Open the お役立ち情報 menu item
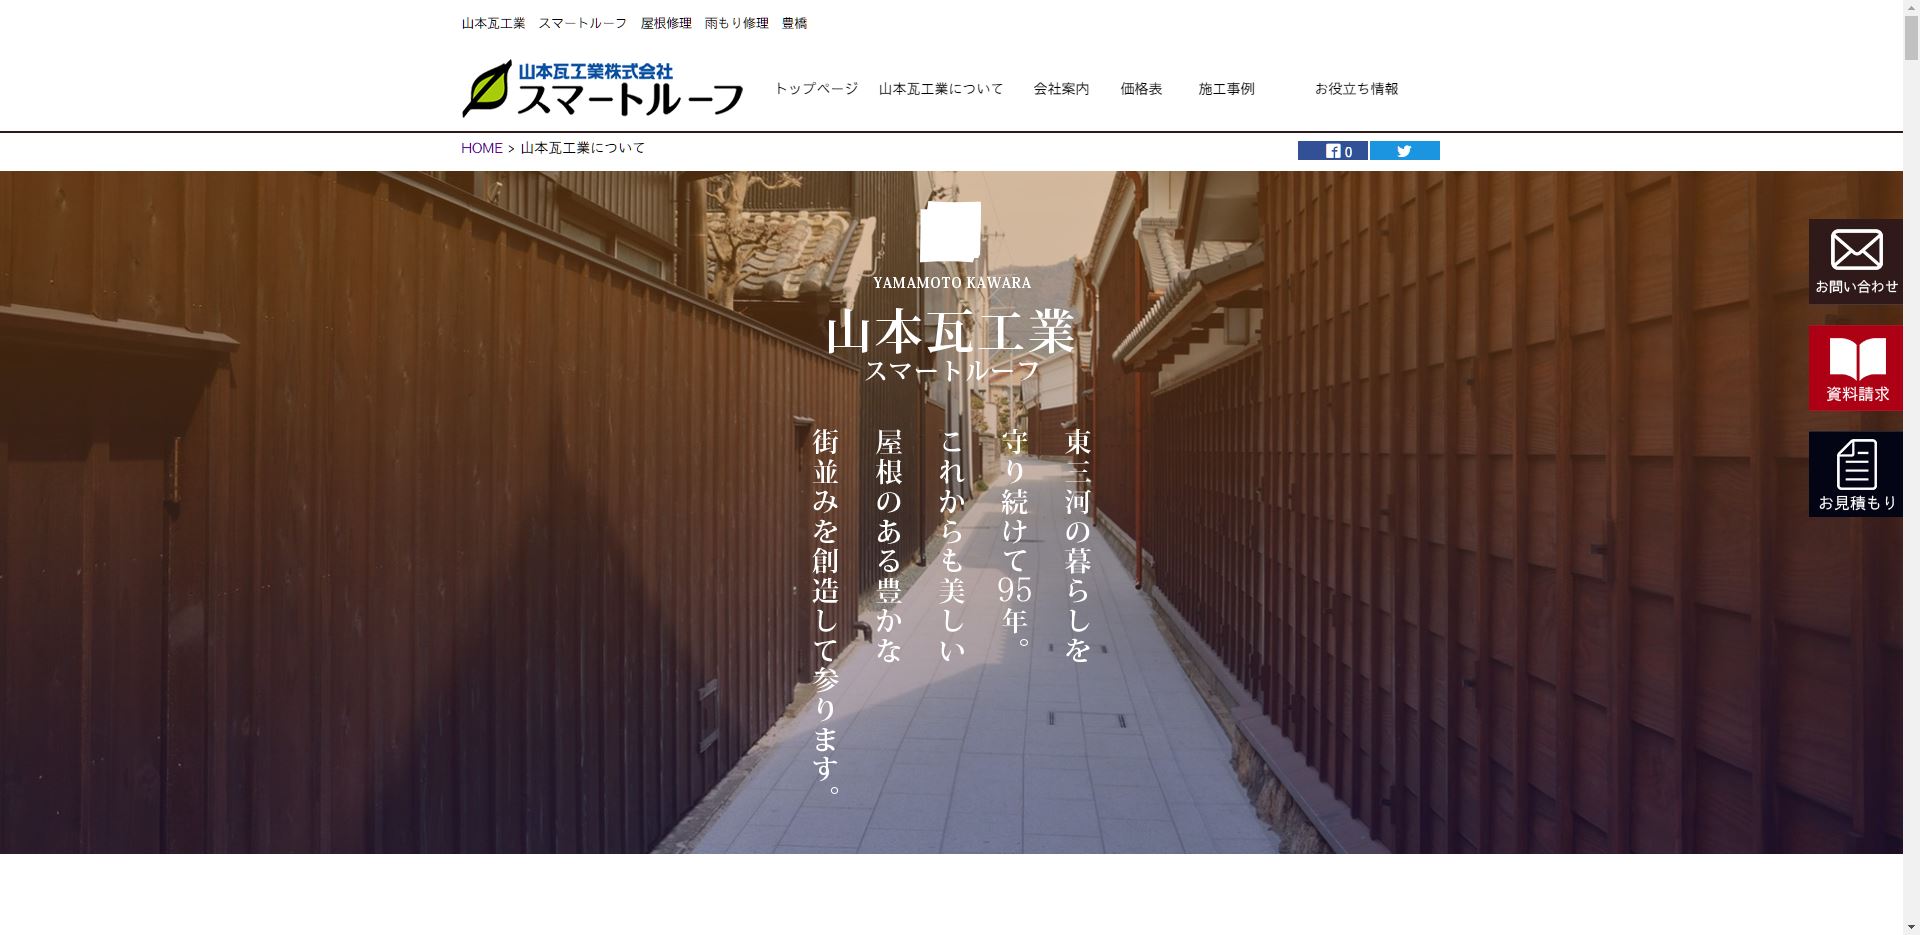Viewport: 1920px width, 935px height. (x=1356, y=89)
